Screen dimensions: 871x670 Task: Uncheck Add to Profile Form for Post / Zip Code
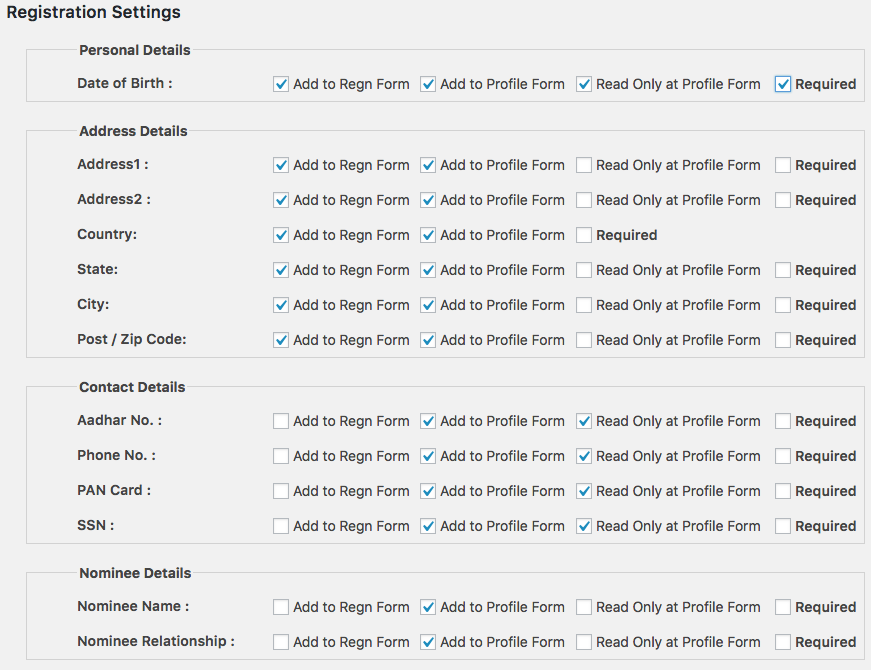[428, 340]
